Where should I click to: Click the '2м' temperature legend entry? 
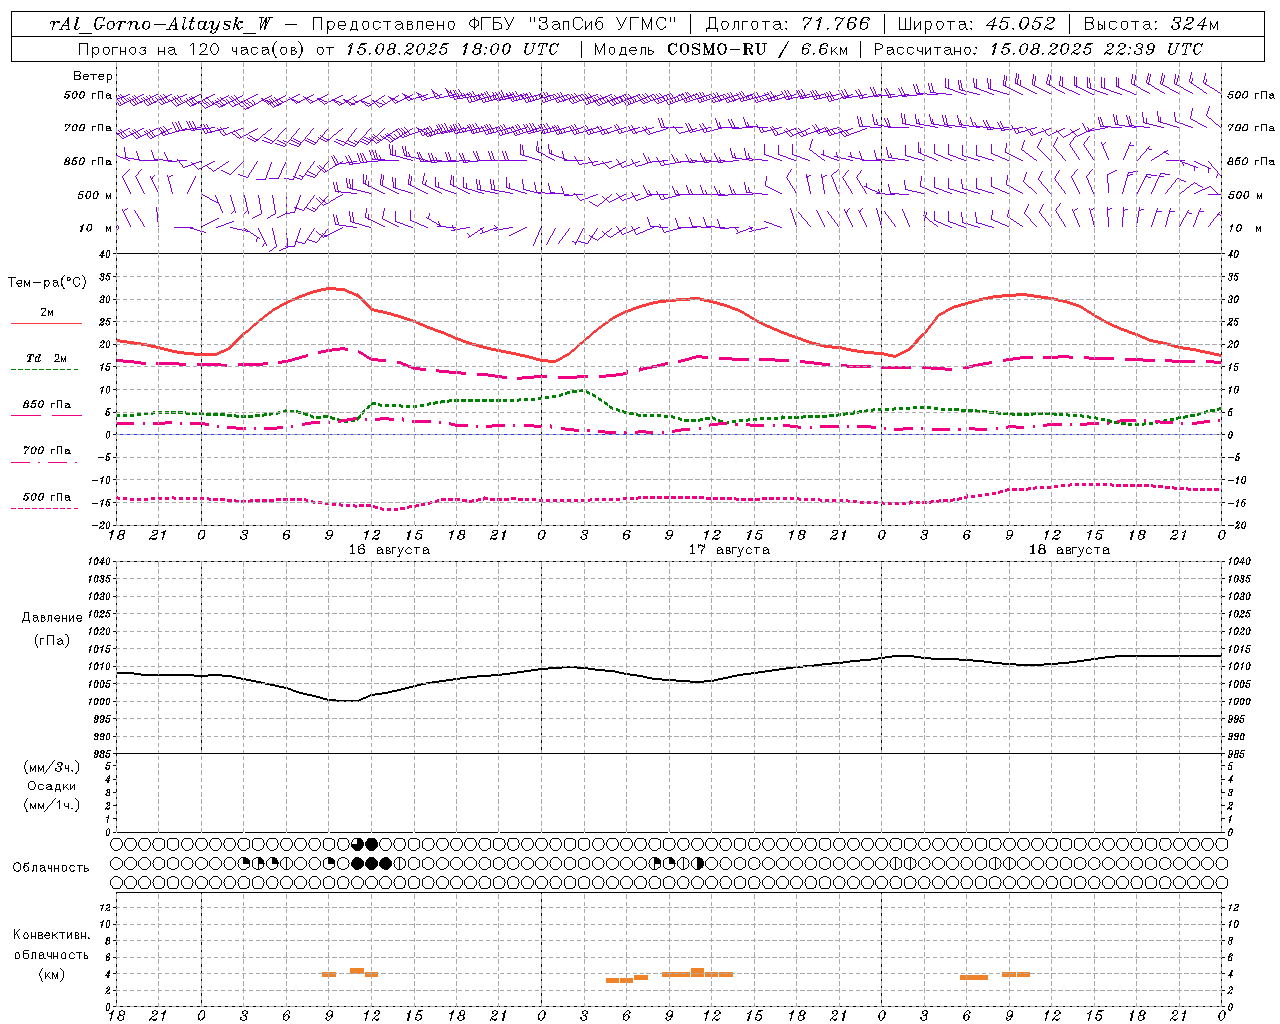pos(47,313)
